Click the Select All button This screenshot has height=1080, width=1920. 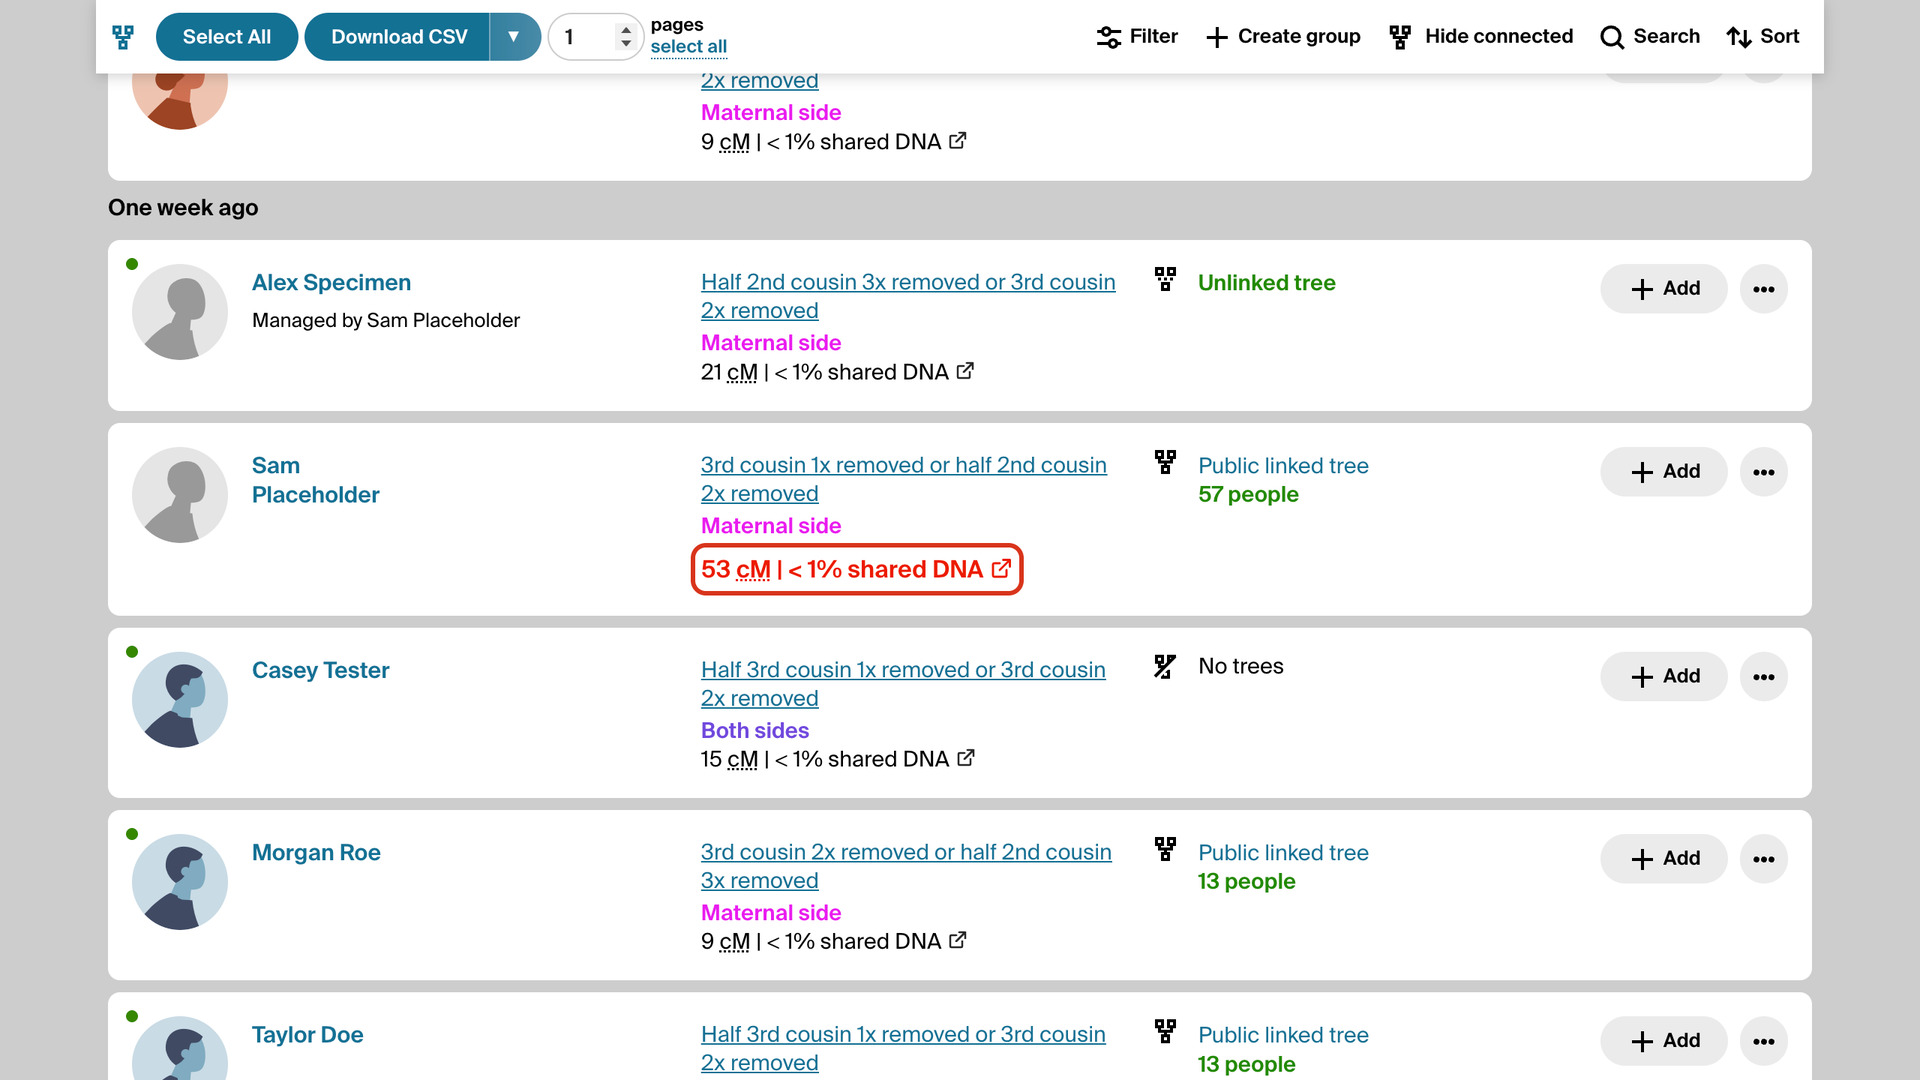coord(227,37)
